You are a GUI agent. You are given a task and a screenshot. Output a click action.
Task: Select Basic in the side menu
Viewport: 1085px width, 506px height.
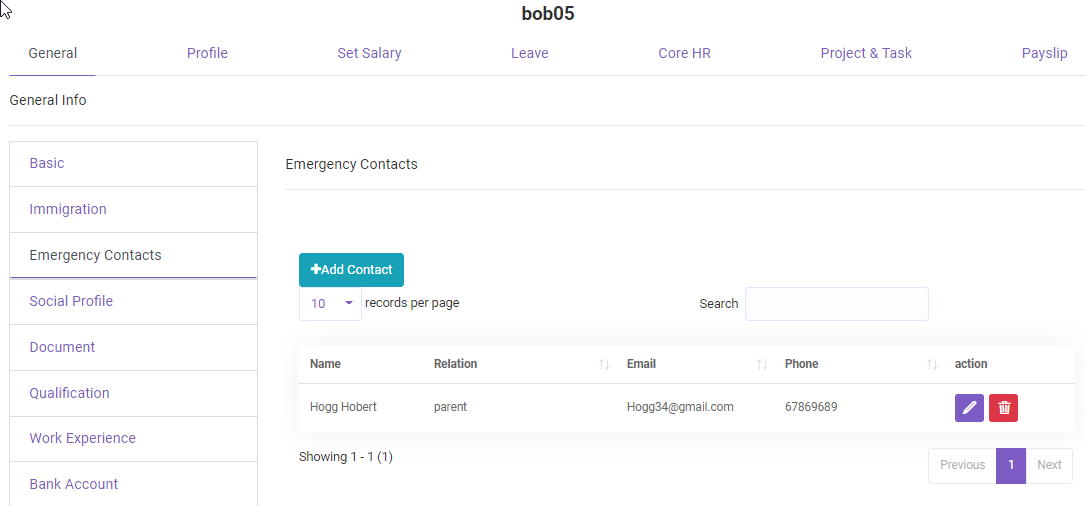[47, 163]
